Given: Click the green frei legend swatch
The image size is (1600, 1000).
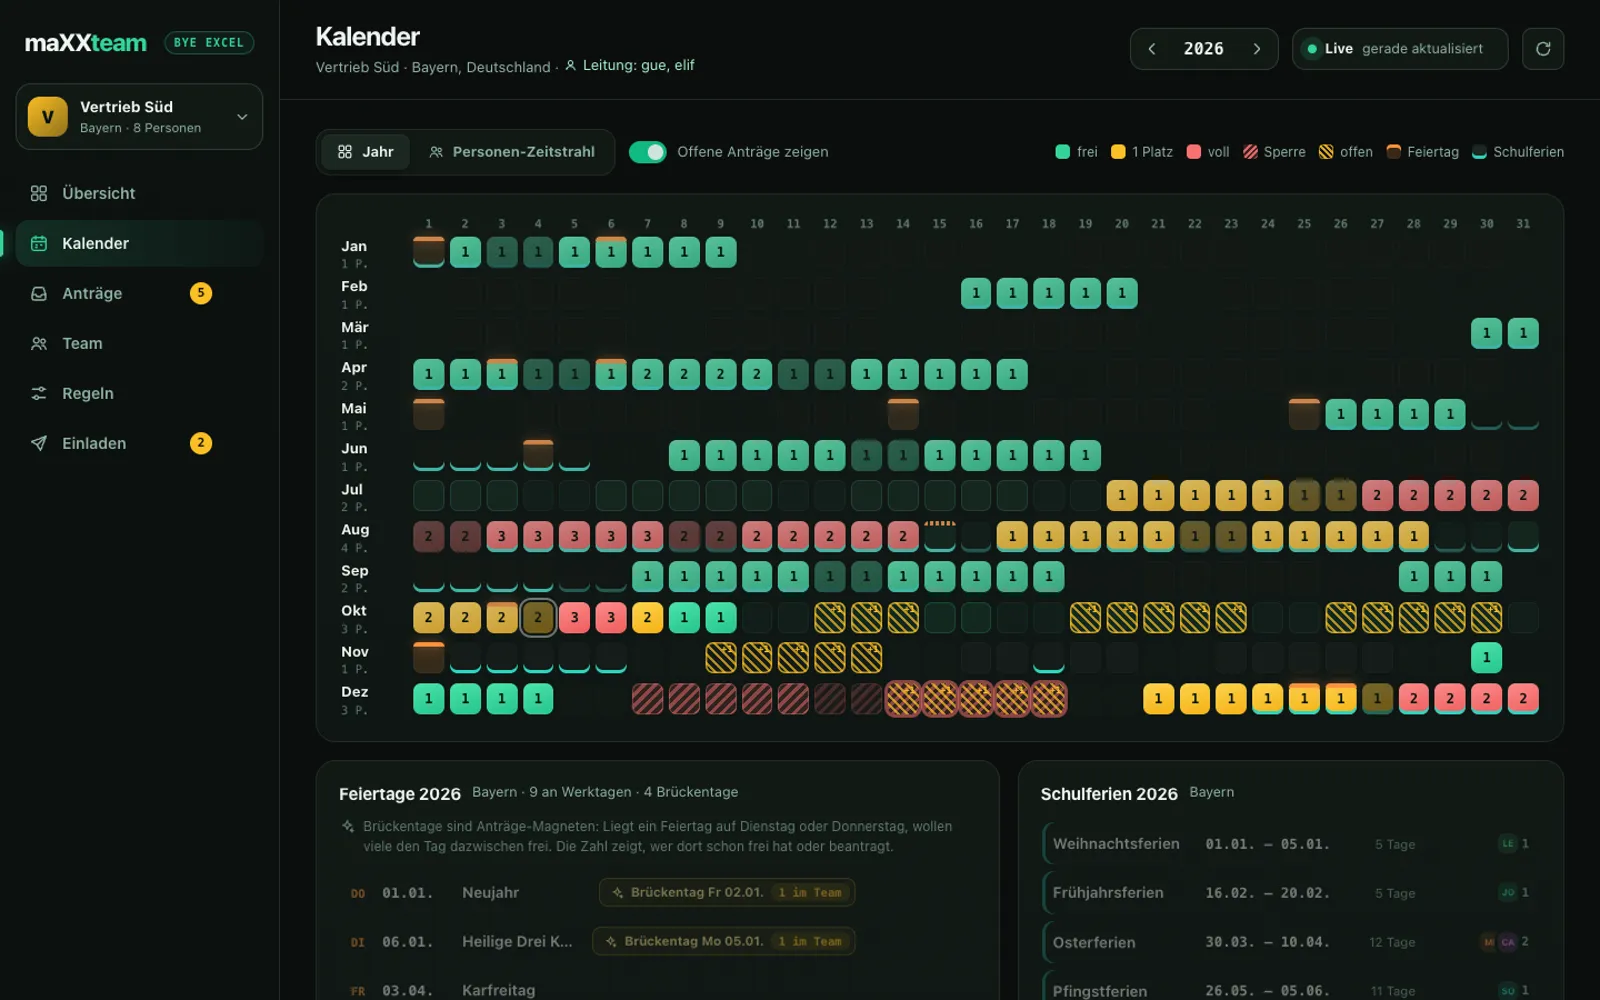Looking at the screenshot, I should (x=1062, y=152).
